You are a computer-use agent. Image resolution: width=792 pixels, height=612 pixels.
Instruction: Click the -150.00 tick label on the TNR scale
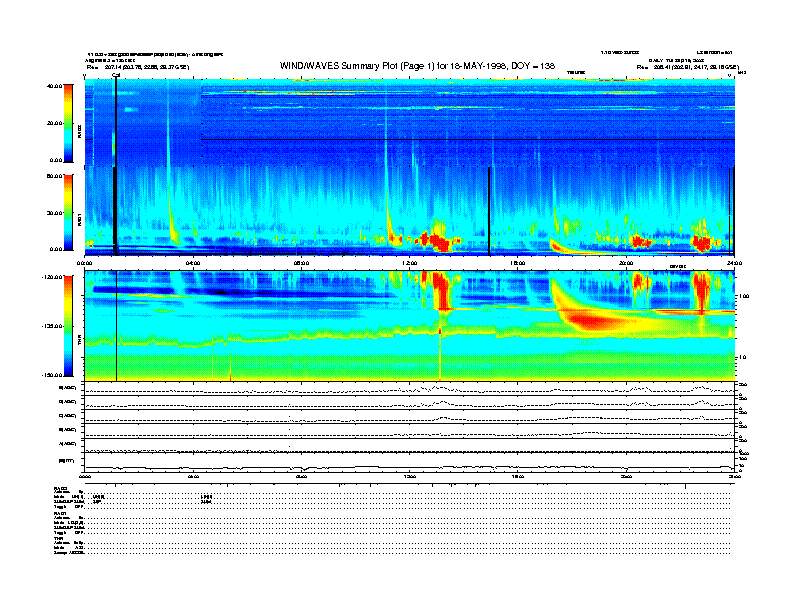coord(52,375)
